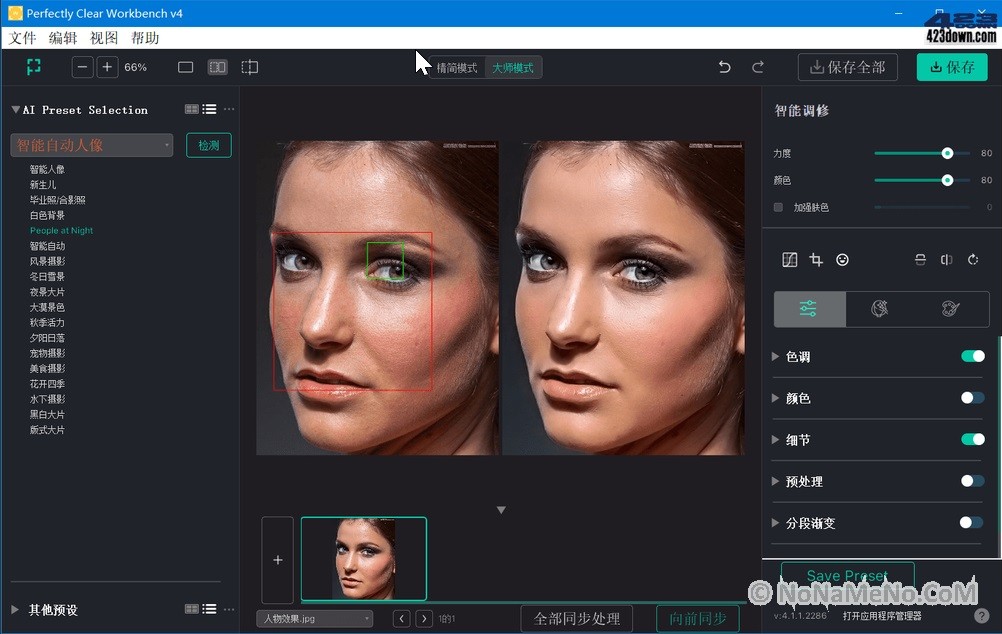Click the 检测 button
This screenshot has width=1002, height=634.
[209, 145]
